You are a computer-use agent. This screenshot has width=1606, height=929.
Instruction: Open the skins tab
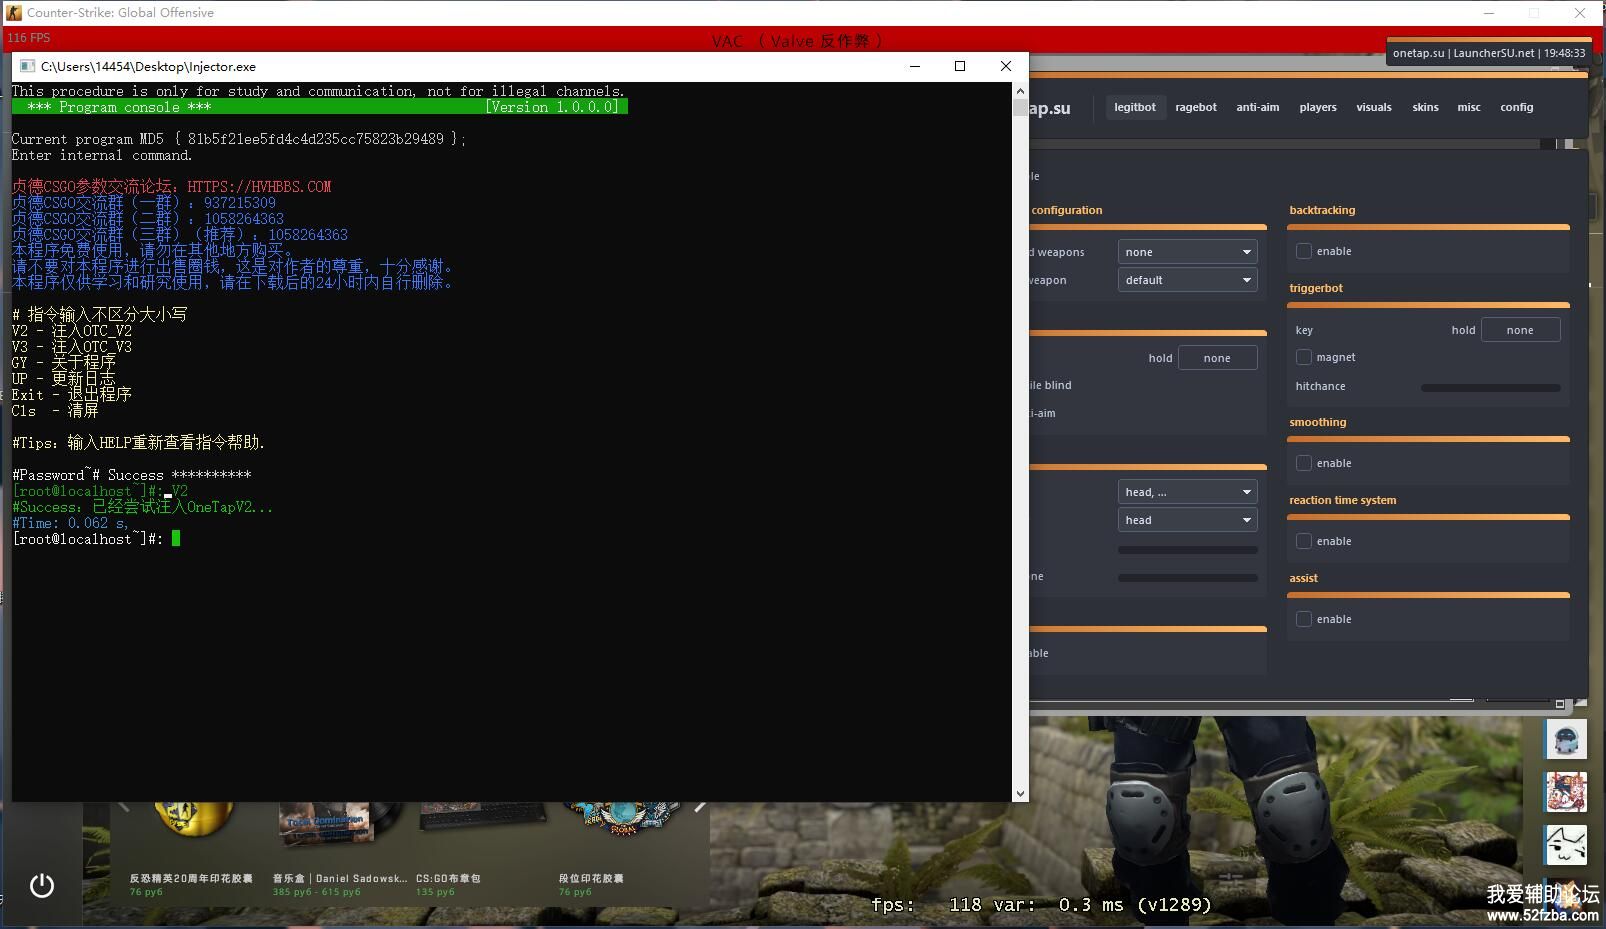pyautogui.click(x=1426, y=107)
